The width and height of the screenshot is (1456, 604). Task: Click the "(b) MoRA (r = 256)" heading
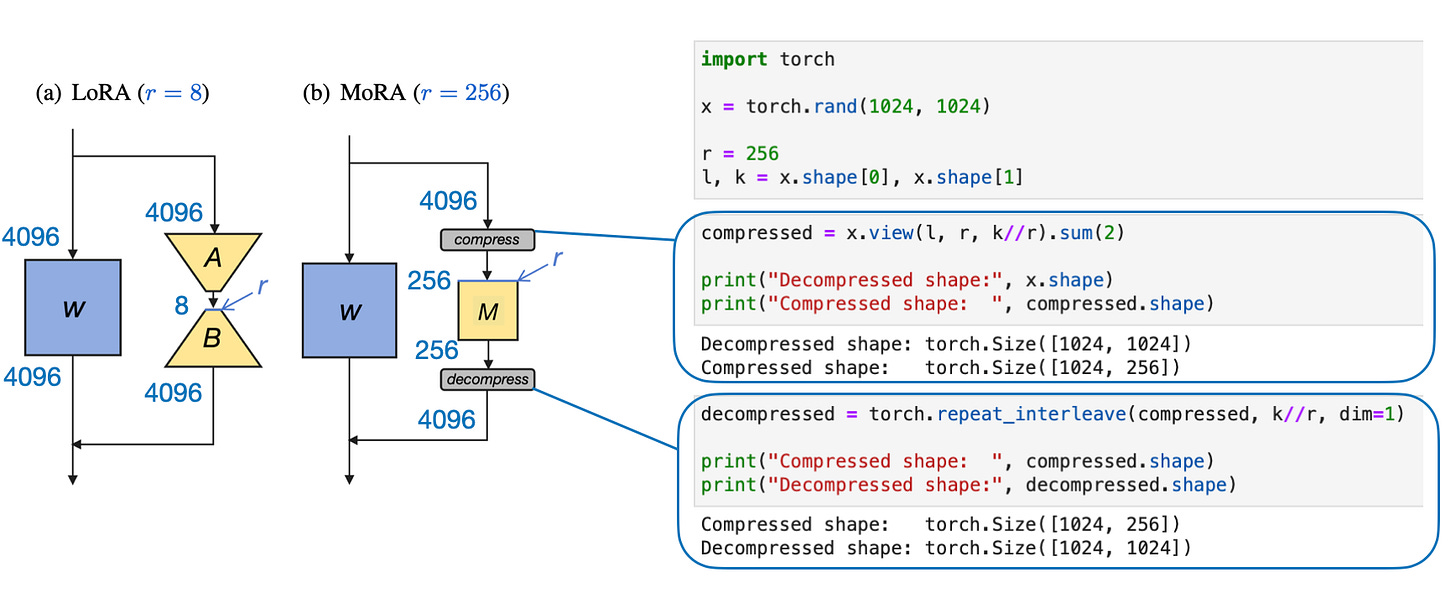click(x=406, y=95)
